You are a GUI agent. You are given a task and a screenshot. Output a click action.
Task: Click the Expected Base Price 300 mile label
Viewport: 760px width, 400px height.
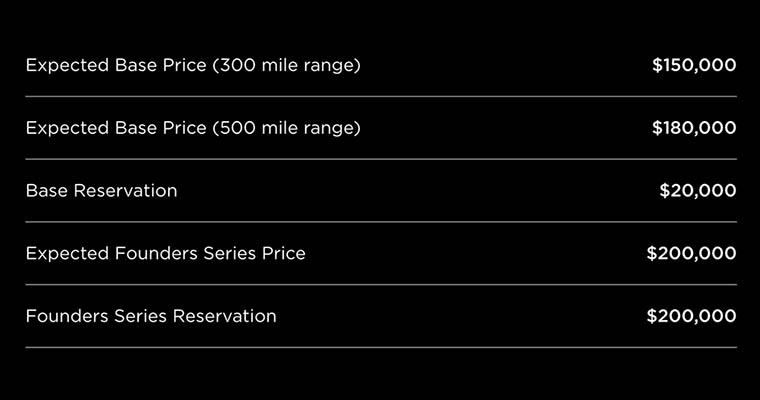[192, 65]
